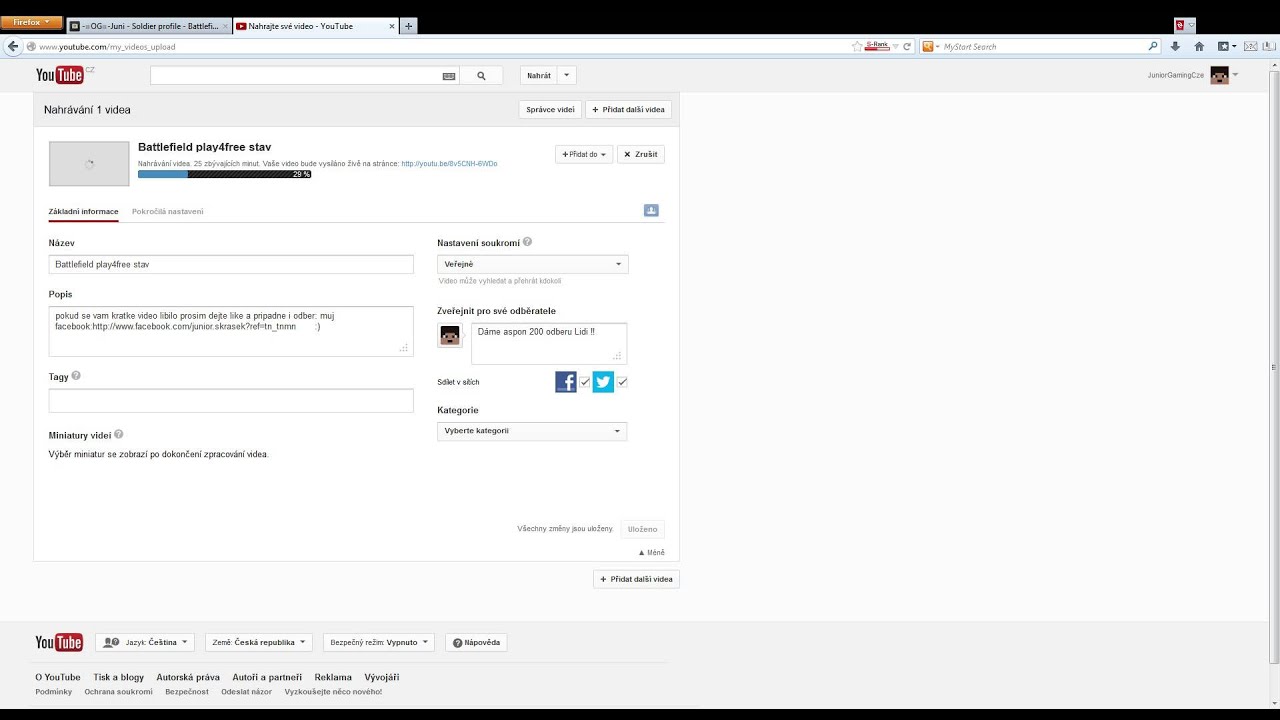Click the blue upload icon beside the tabs
This screenshot has height=720, width=1280.
coord(651,210)
